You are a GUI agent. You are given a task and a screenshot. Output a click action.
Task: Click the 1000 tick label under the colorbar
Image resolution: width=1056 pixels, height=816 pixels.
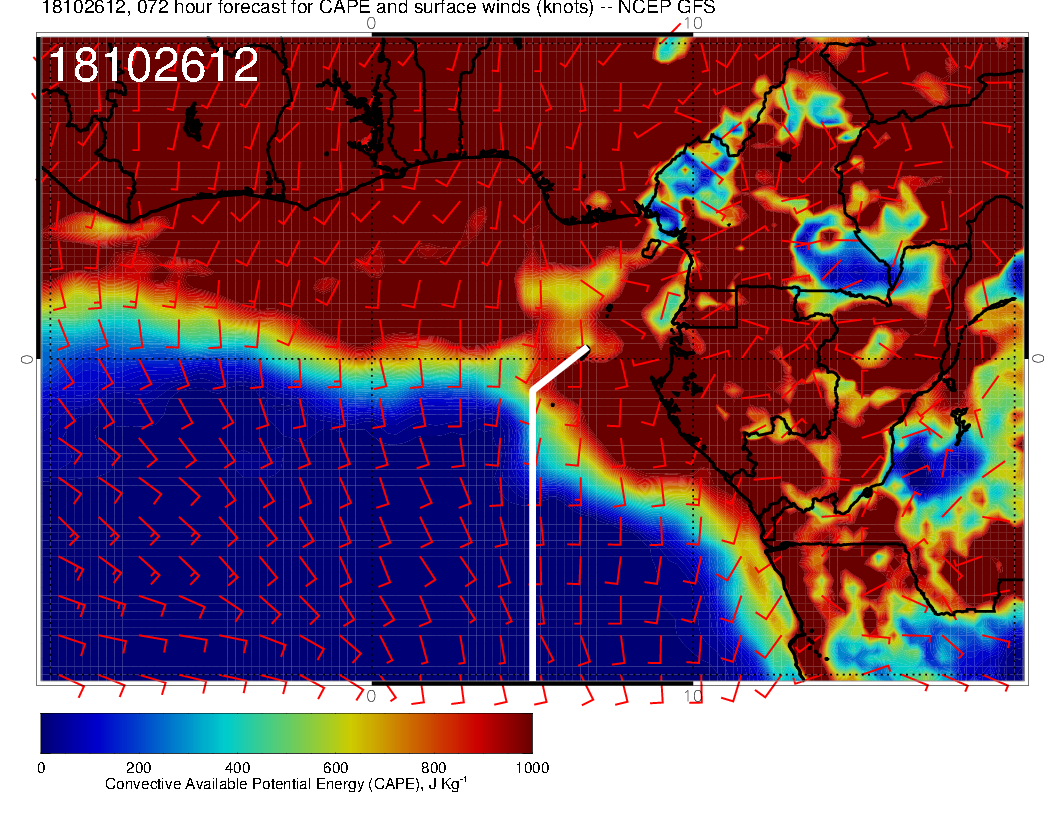click(x=531, y=768)
